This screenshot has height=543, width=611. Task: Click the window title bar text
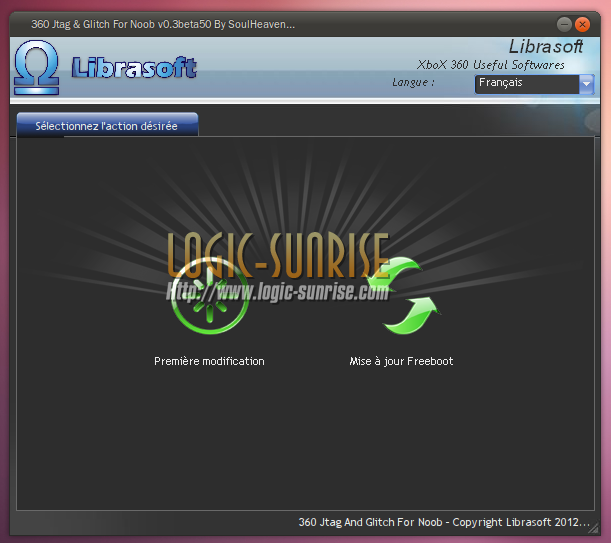[162, 23]
